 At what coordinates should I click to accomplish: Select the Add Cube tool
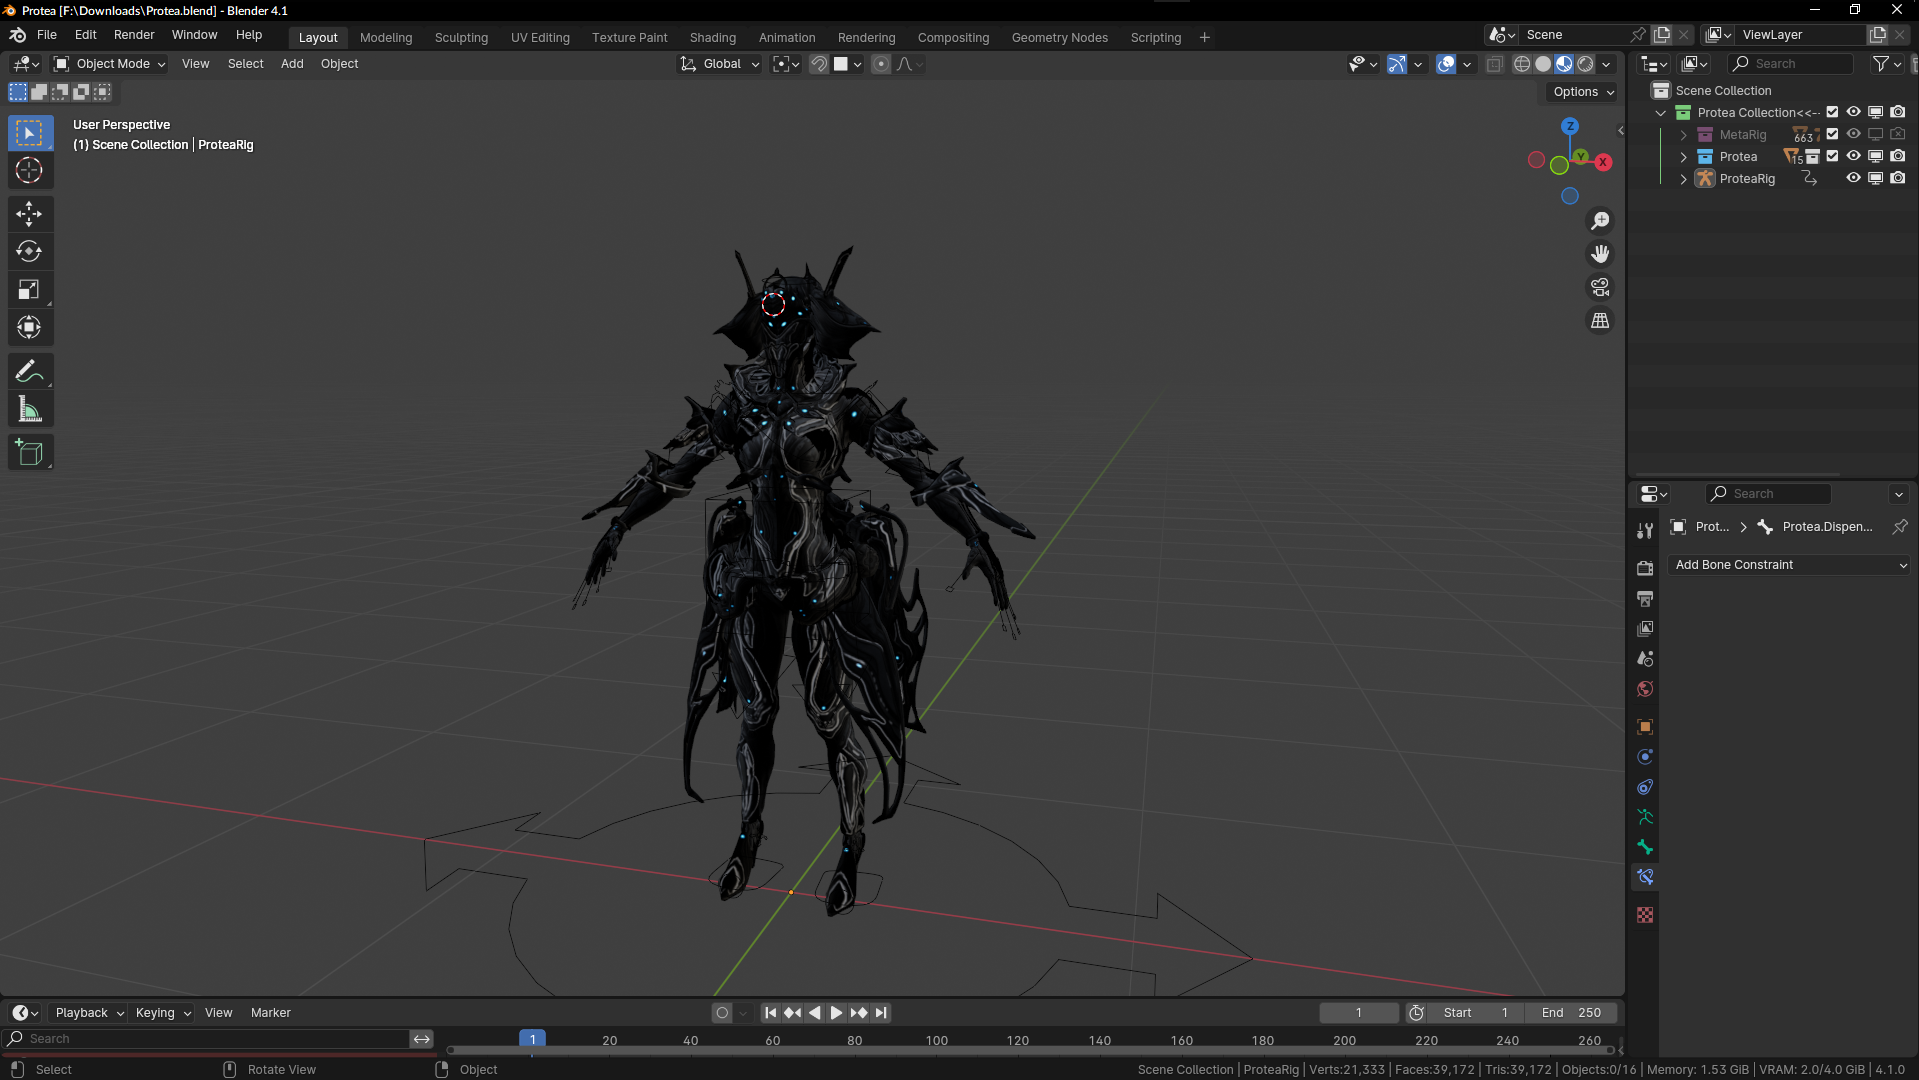(29, 452)
